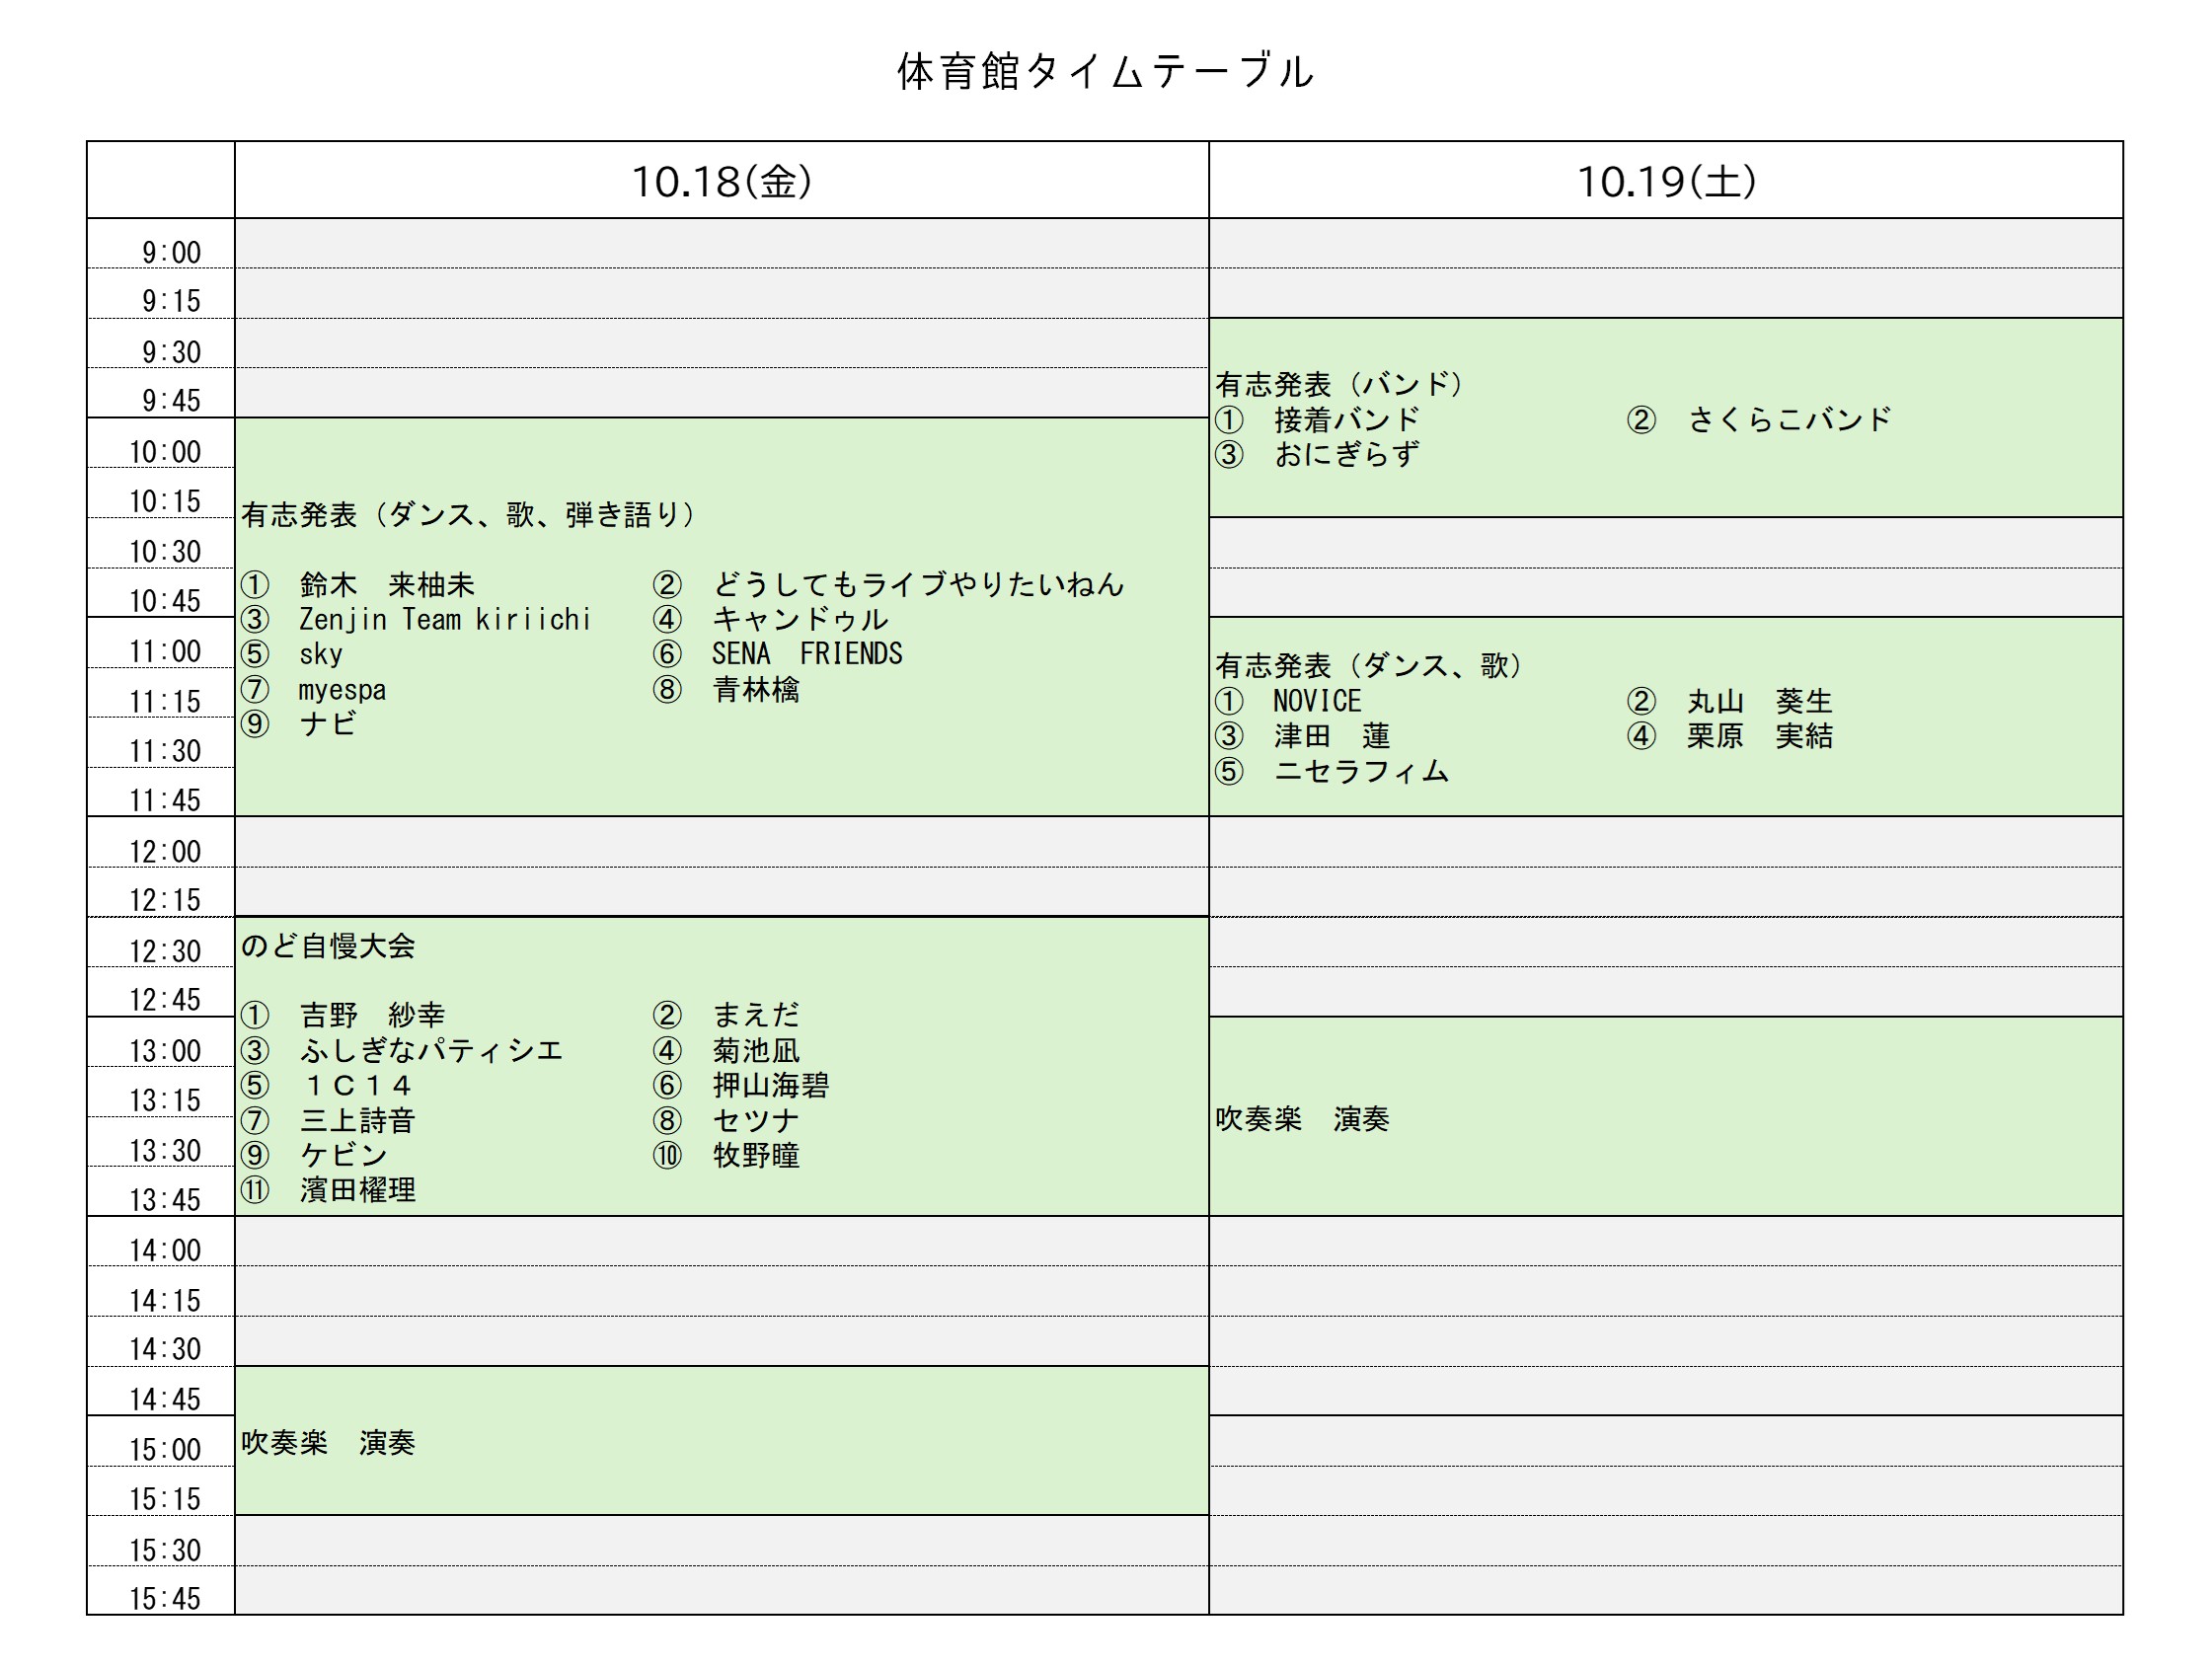2212x1667 pixels.
Task: Select the 10.18(金) column header
Action: tap(721, 181)
